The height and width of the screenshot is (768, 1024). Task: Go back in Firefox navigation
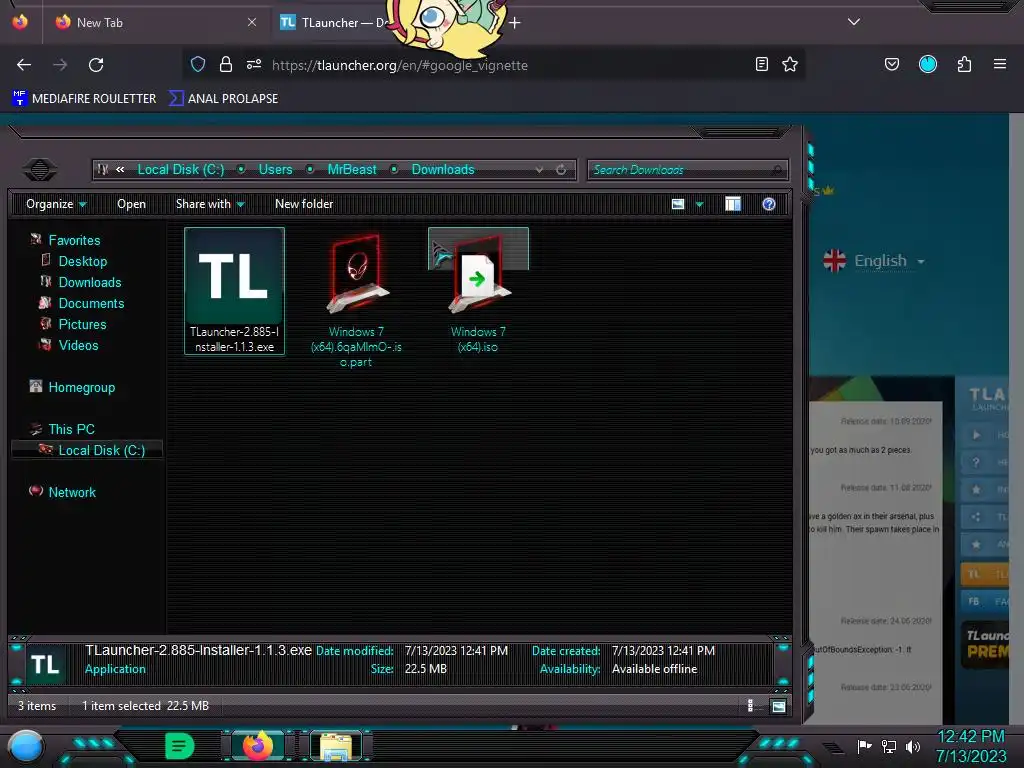coord(24,65)
